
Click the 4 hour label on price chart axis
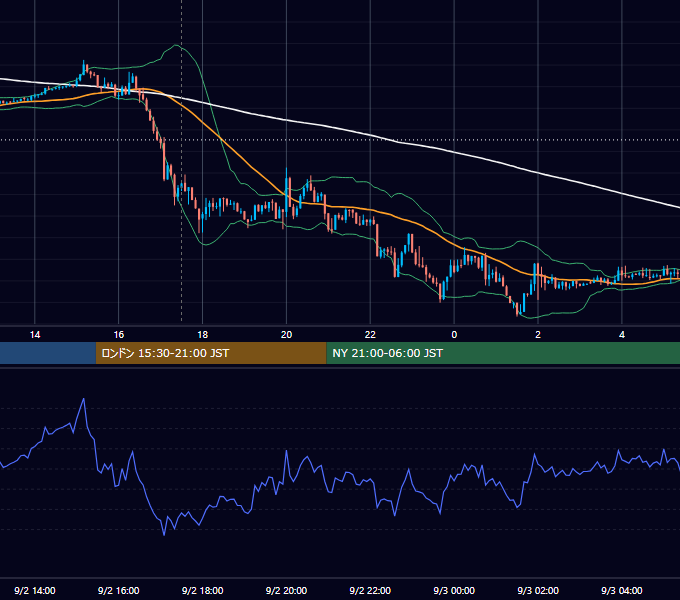[622, 335]
